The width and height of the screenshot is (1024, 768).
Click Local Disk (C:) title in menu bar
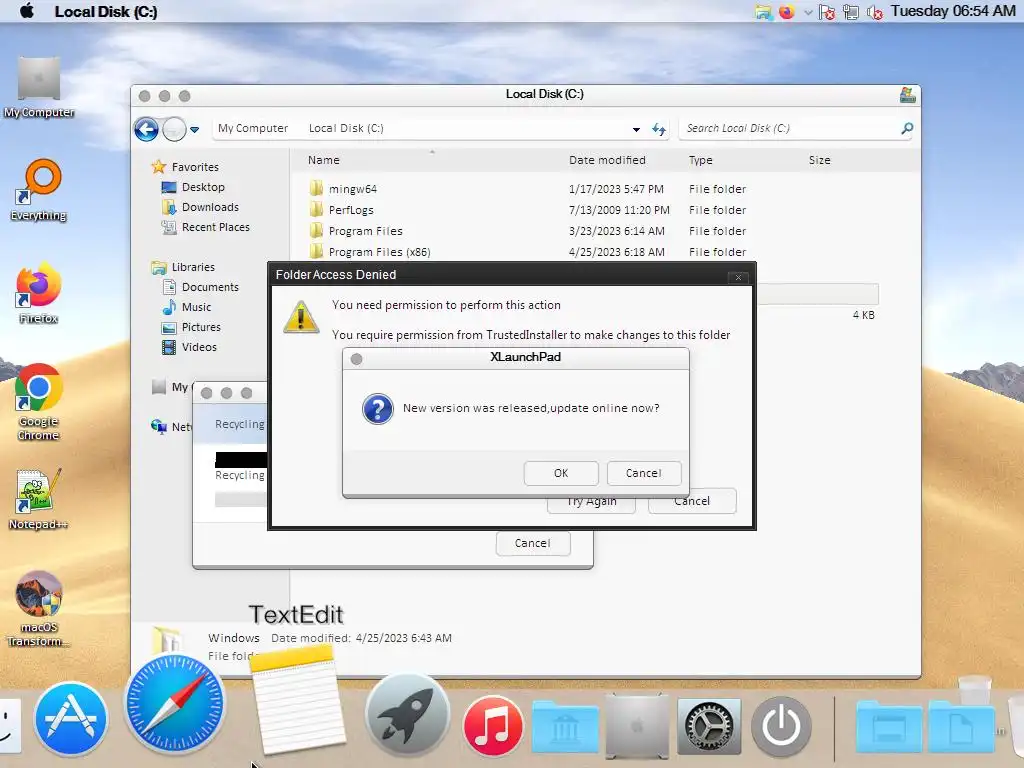pyautogui.click(x=106, y=12)
